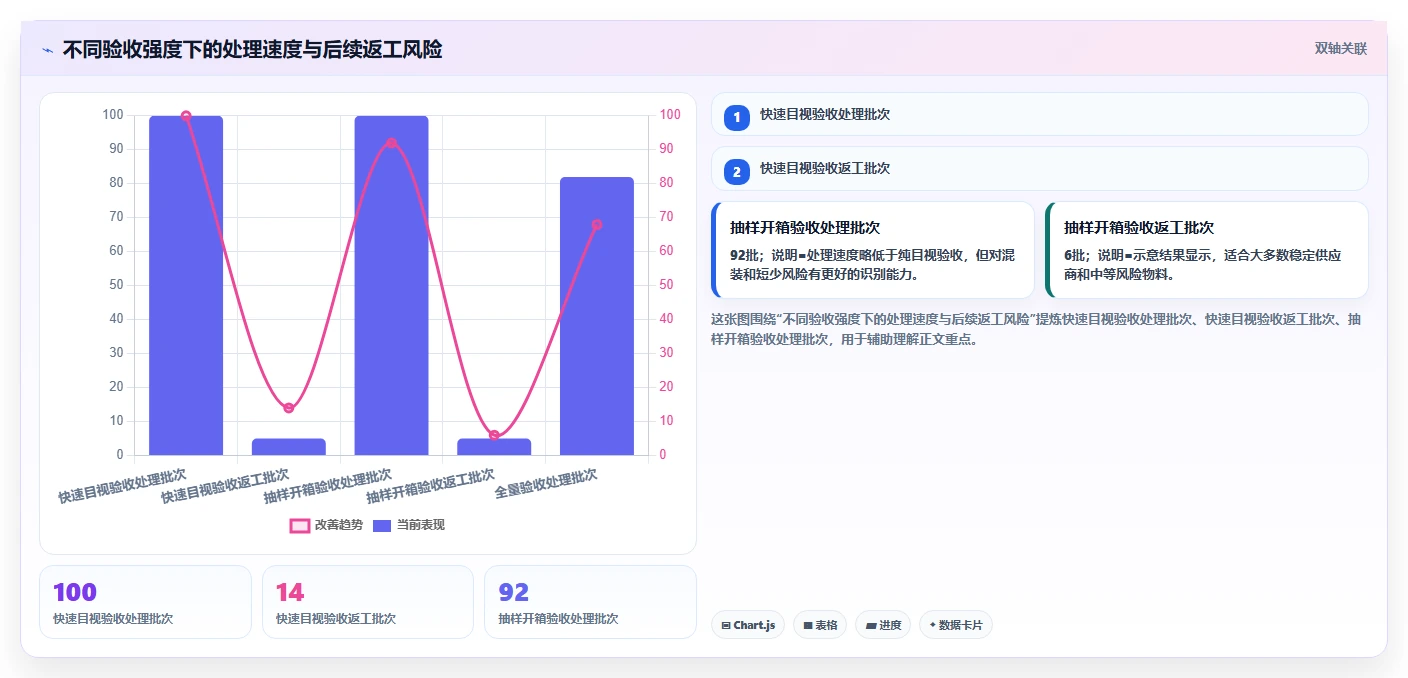Click the Chart.js tag
The image size is (1408, 678).
click(748, 625)
